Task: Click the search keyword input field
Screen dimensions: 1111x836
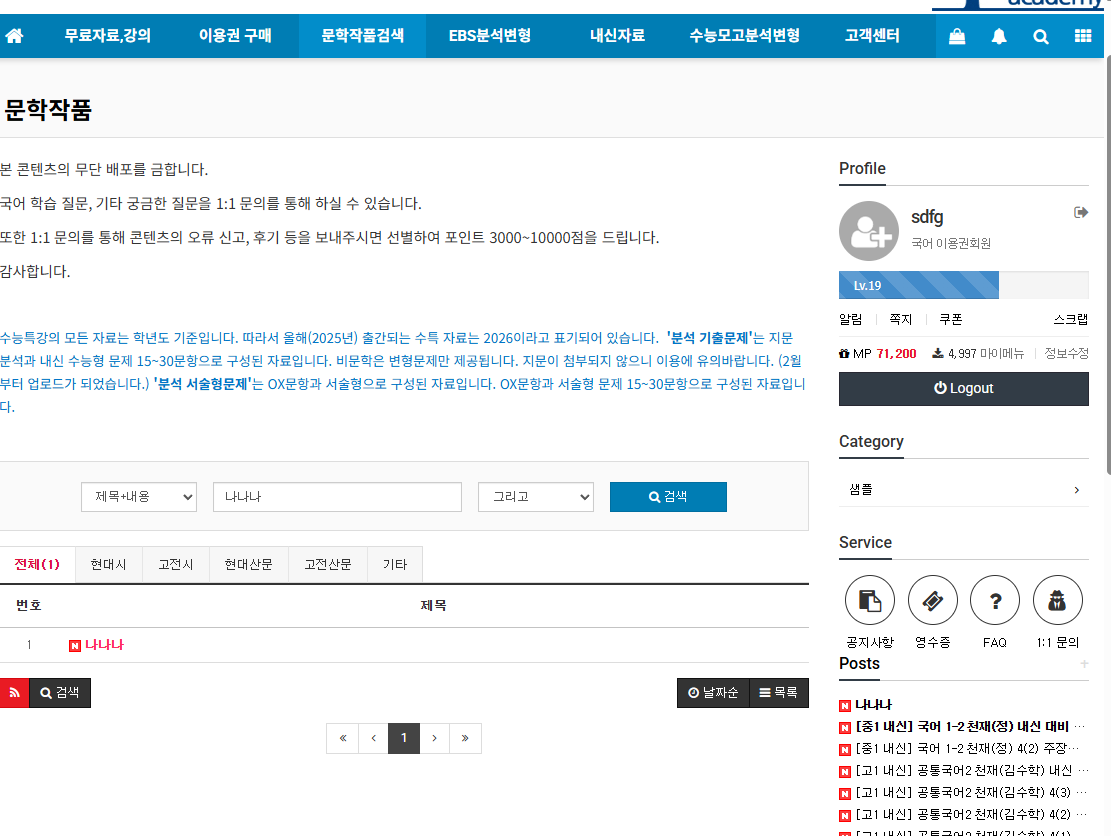Action: [337, 497]
